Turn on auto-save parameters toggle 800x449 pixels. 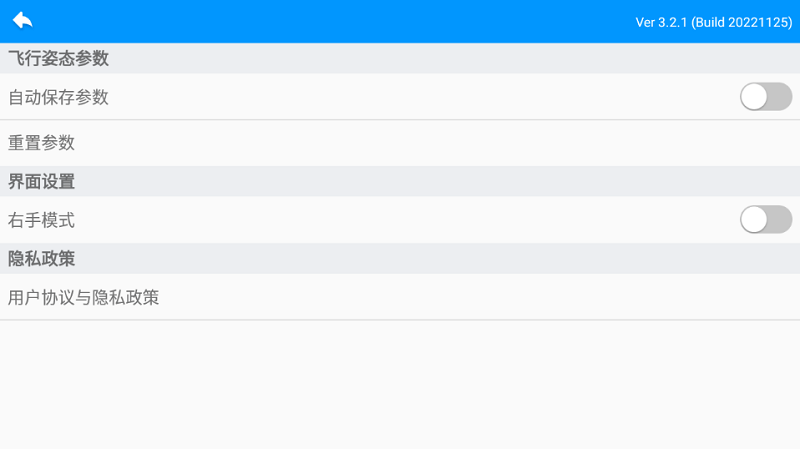pyautogui.click(x=765, y=97)
